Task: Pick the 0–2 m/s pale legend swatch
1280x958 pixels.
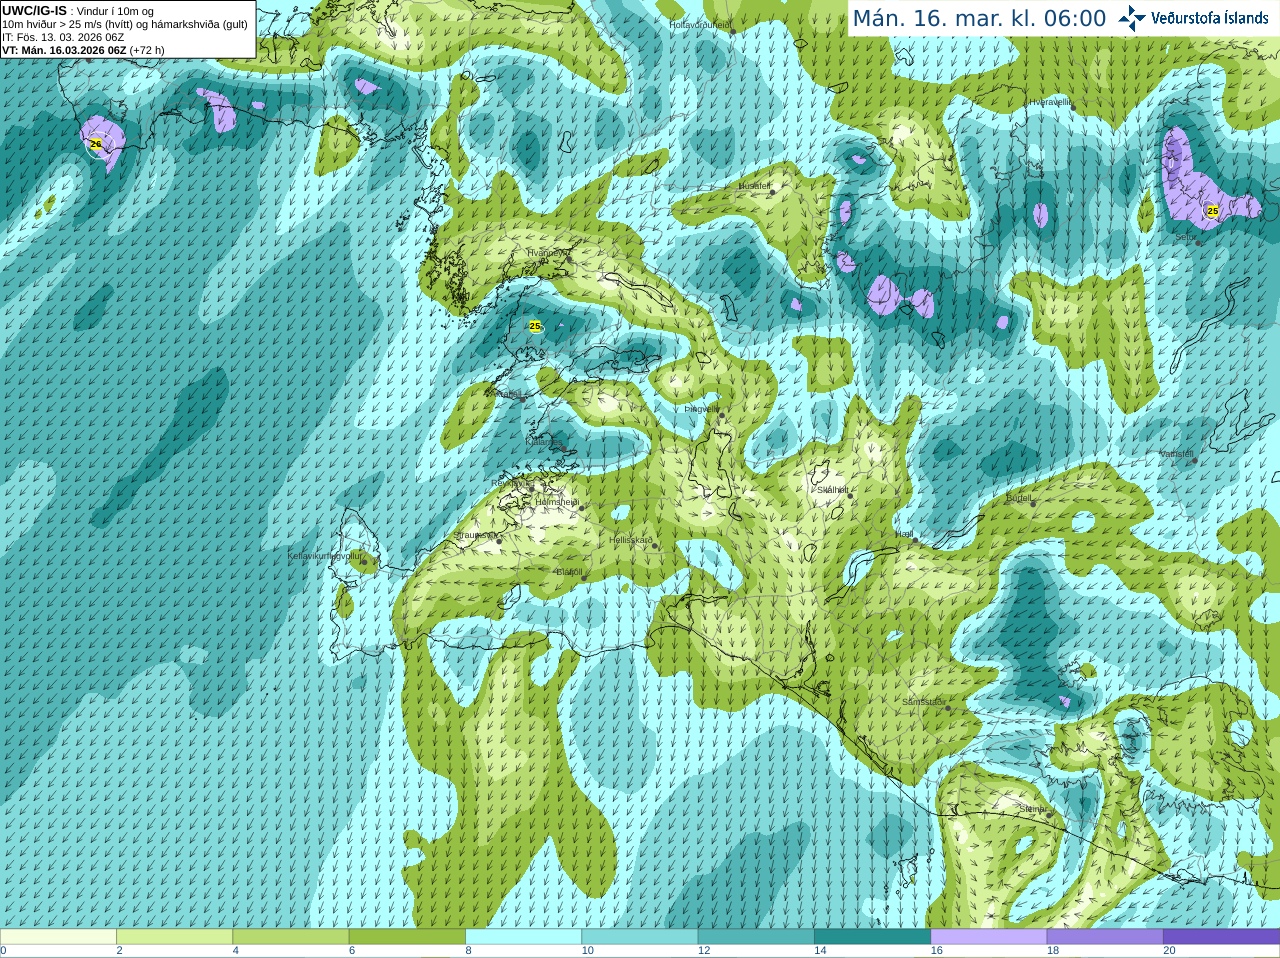Action: [x=58, y=937]
